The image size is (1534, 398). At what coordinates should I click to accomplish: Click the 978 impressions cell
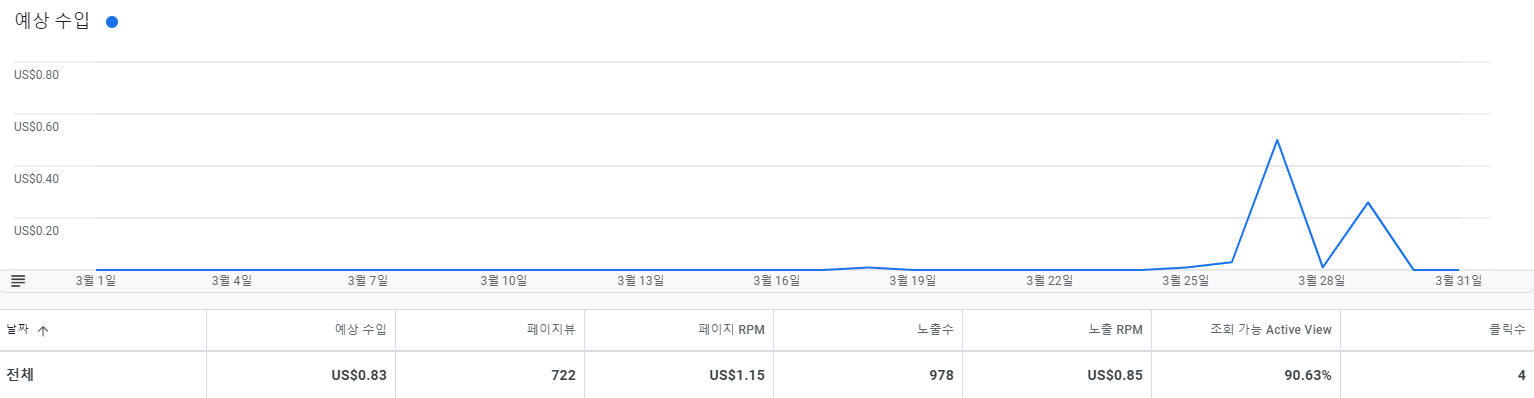point(941,375)
